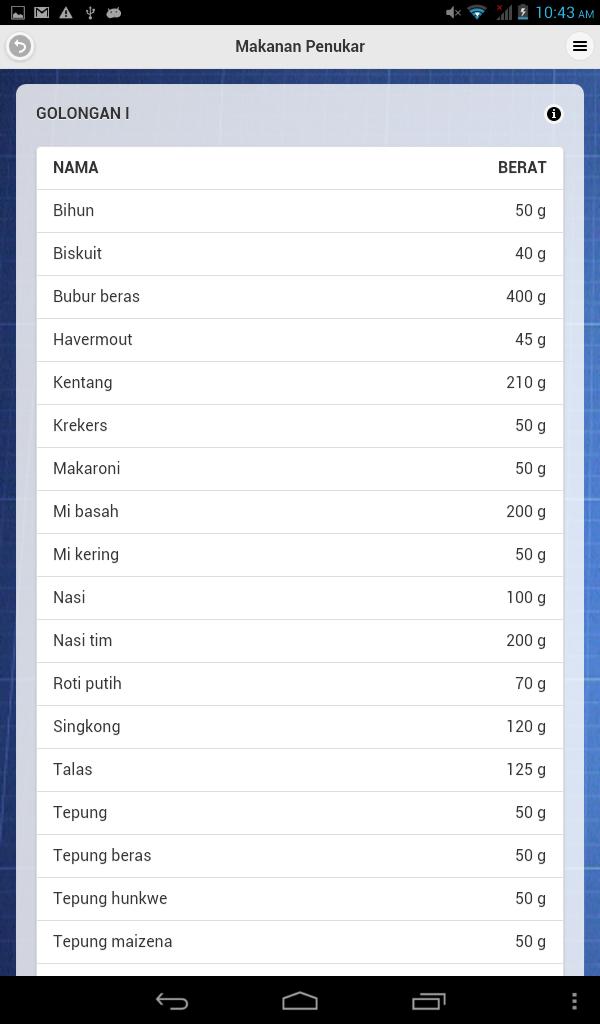The height and width of the screenshot is (1024, 600).
Task: Tap the screenshot notification icon
Action: coord(19,12)
